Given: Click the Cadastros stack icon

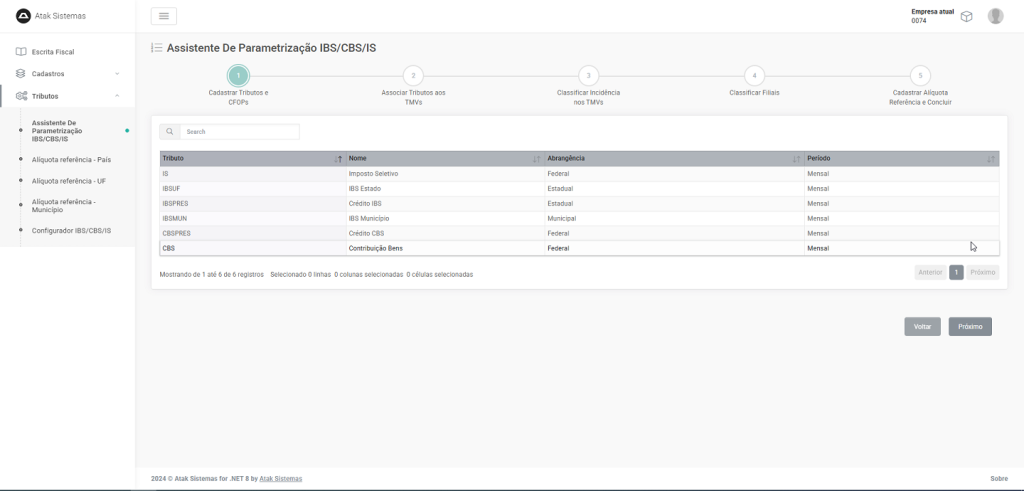Looking at the screenshot, I should pyautogui.click(x=21, y=73).
